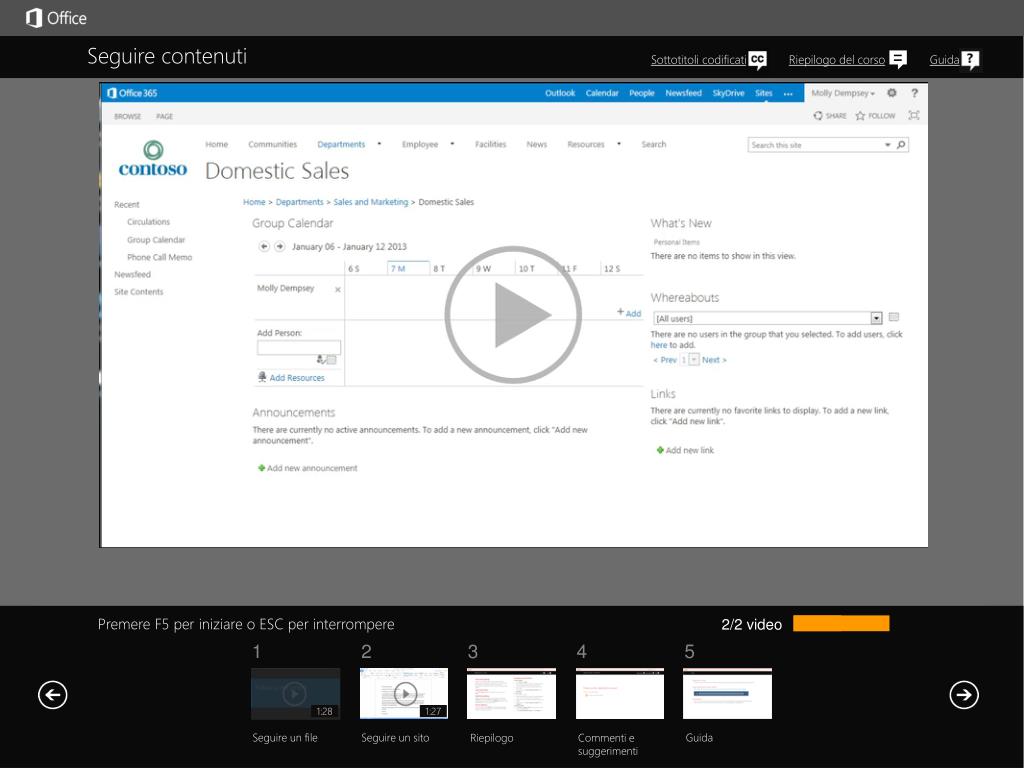Click Departments in the site navigation

[341, 144]
